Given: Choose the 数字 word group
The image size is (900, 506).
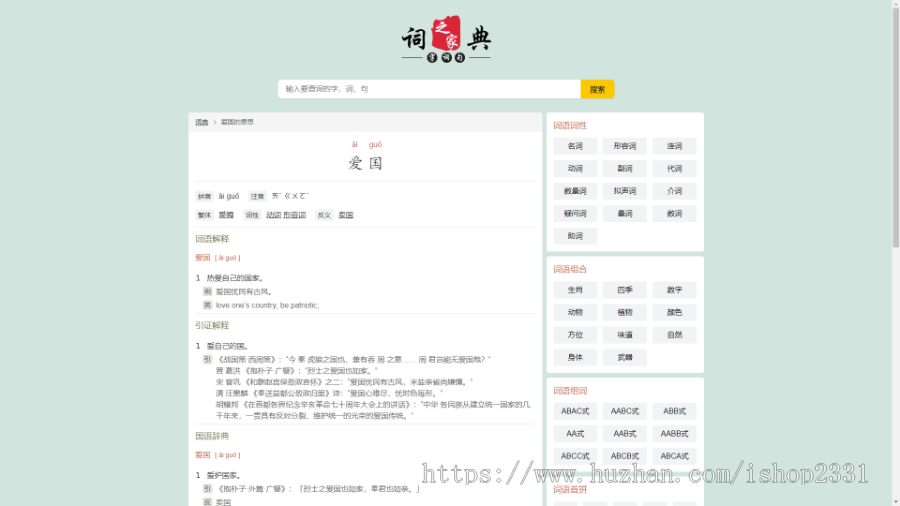Looking at the screenshot, I should point(674,290).
